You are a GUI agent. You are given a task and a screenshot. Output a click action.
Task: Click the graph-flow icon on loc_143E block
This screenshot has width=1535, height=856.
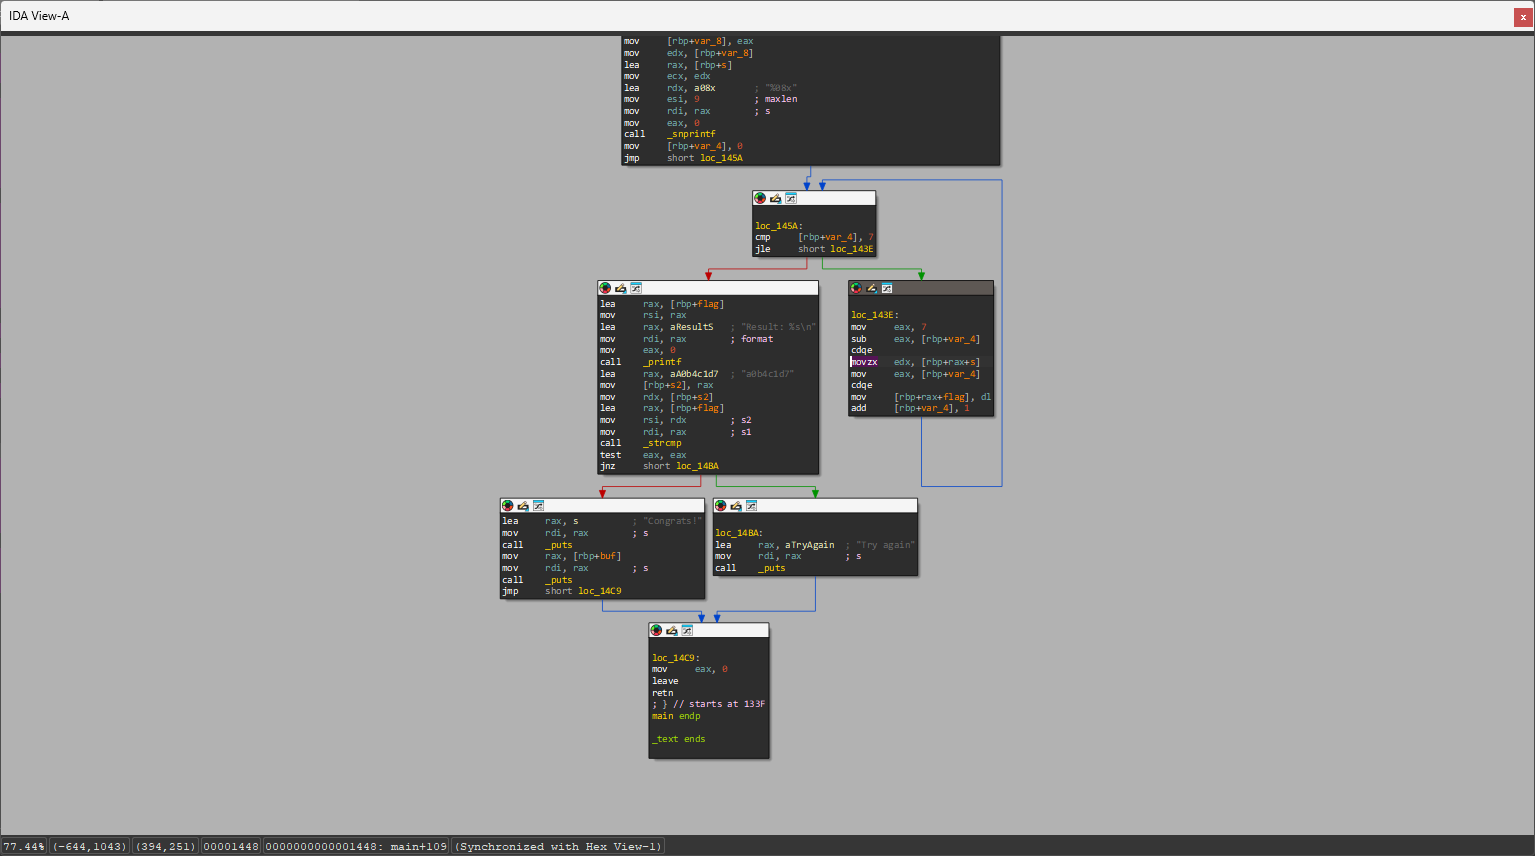887,288
